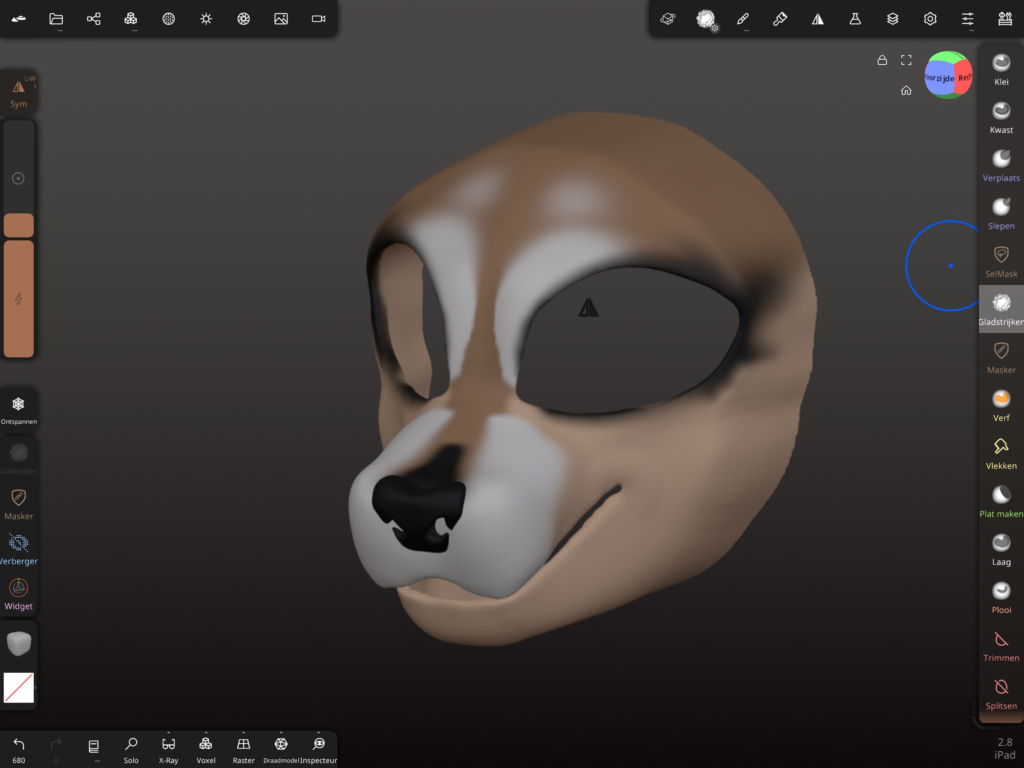The height and width of the screenshot is (768, 1024).
Task: Select Verbergen hide tool on left
Action: point(18,549)
